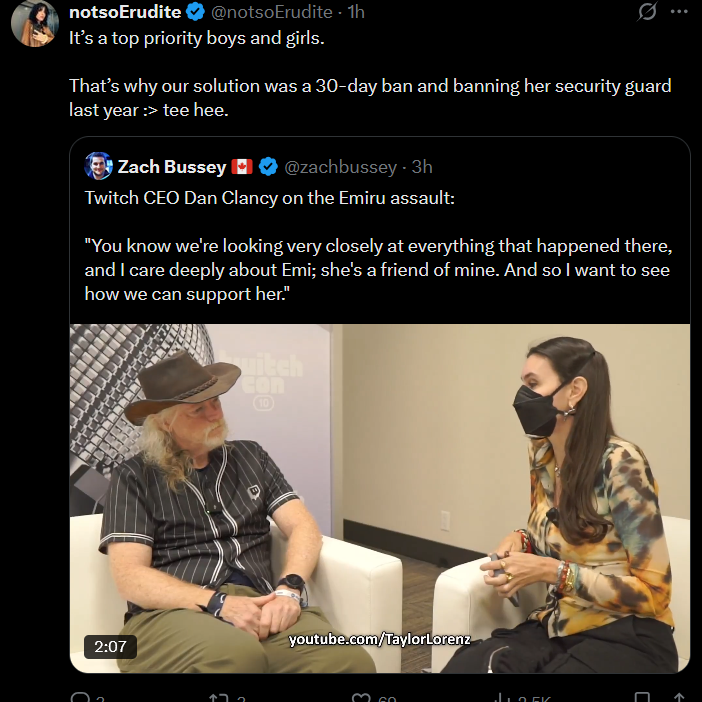Click the @notsoErudite handle

(271, 12)
